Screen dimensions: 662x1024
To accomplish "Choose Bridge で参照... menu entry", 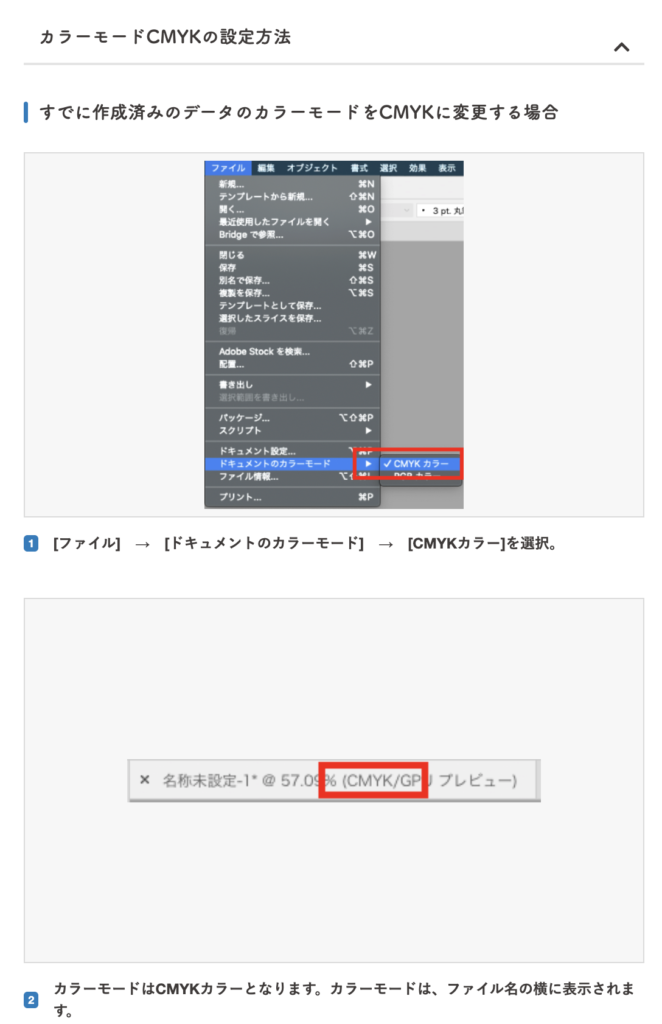I will click(251, 235).
